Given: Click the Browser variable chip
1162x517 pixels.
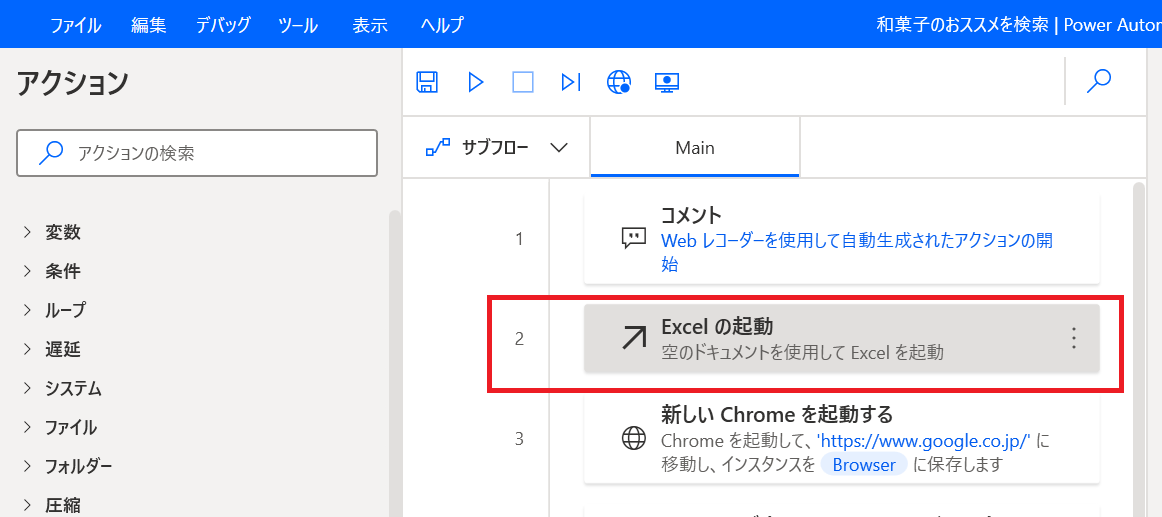Looking at the screenshot, I should point(863,465).
